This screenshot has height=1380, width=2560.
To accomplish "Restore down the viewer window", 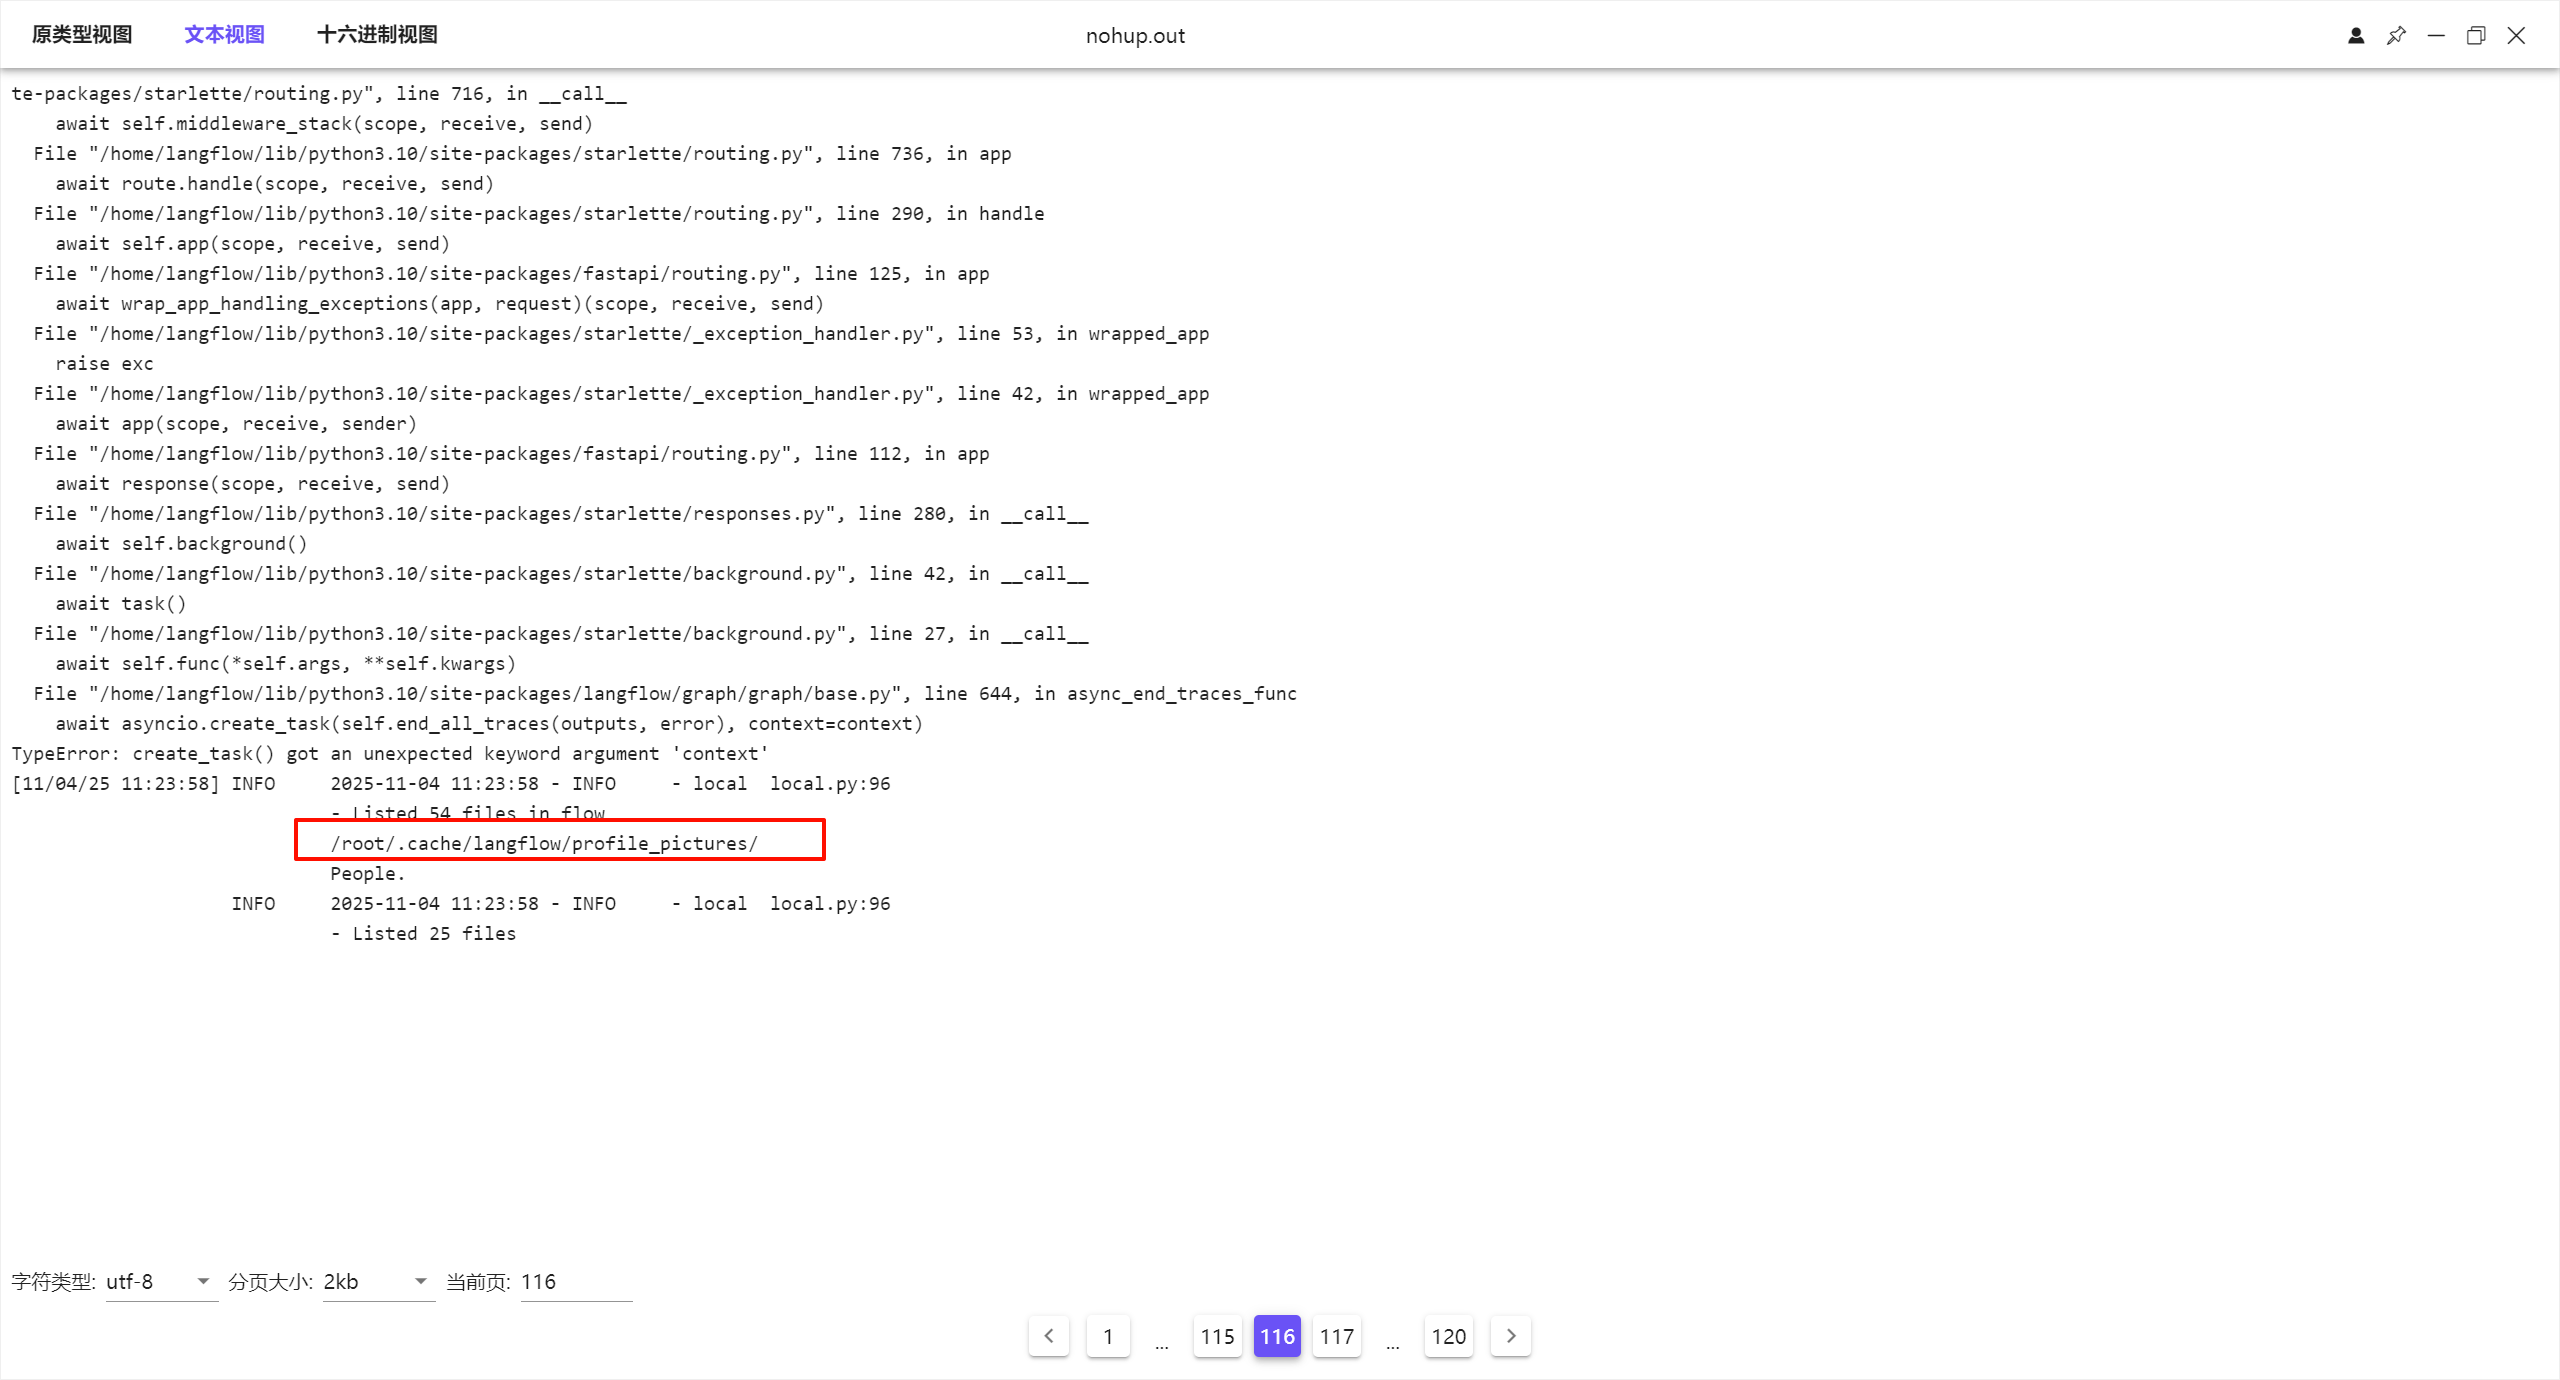I will pos(2476,36).
